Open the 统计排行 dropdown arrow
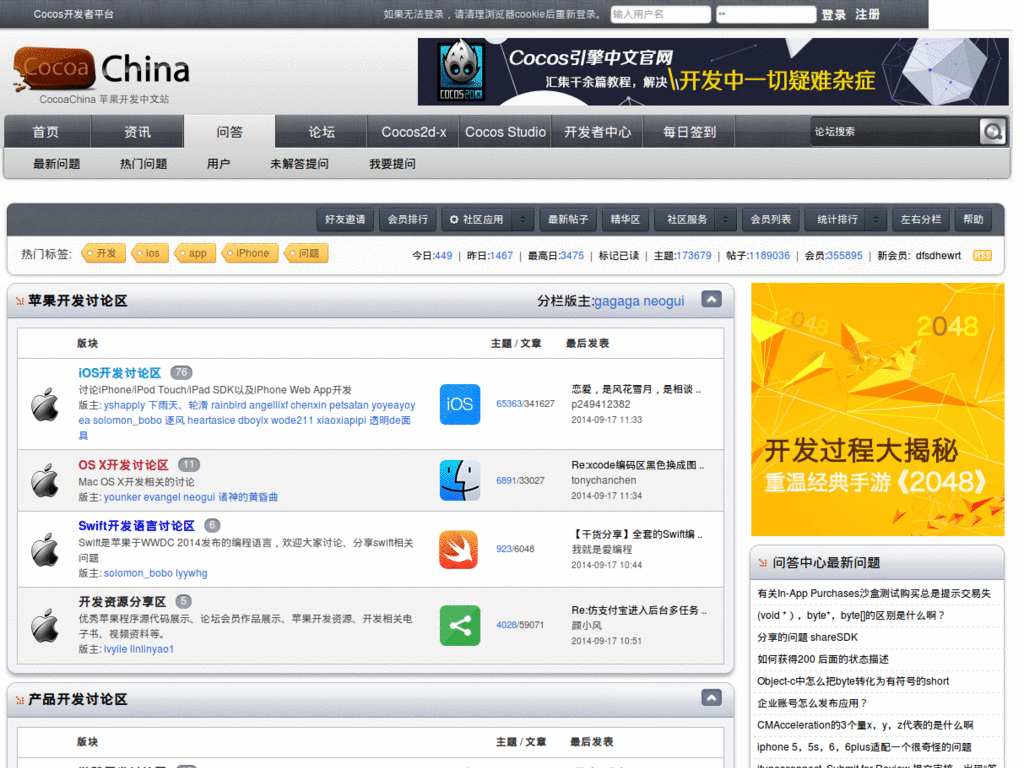Viewport: 1024px width, 768px height. click(876, 219)
